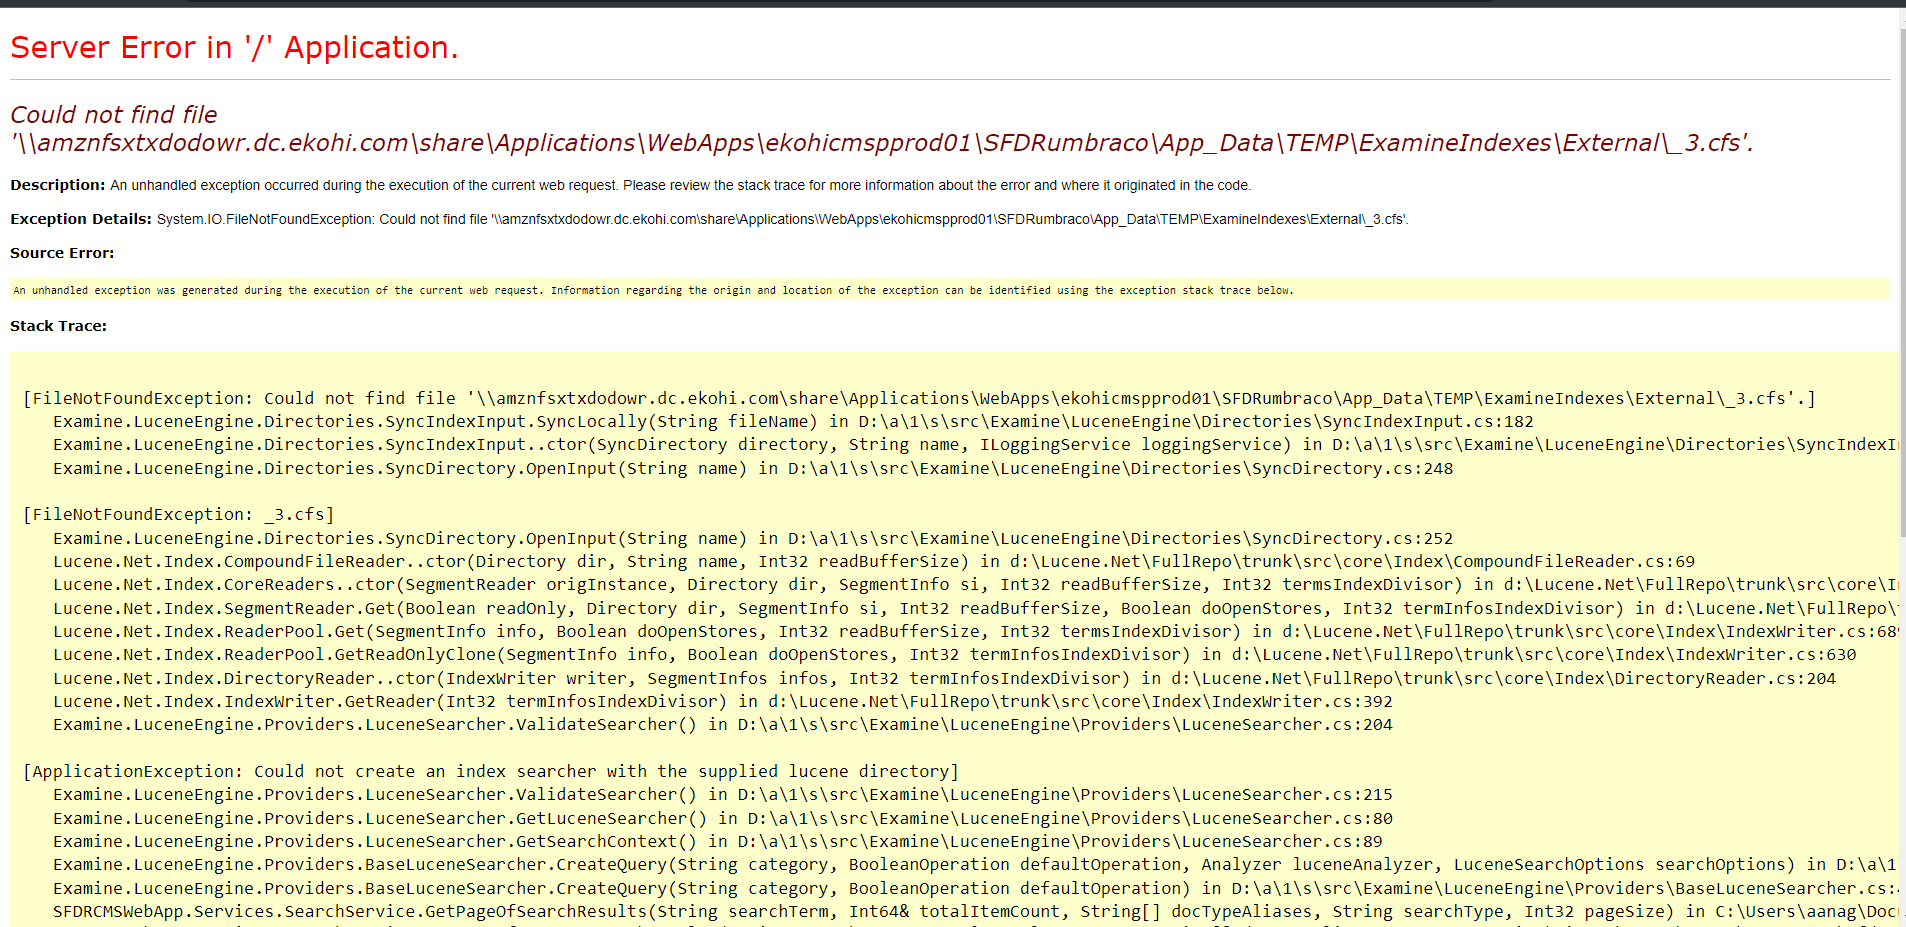The width and height of the screenshot is (1906, 927).
Task: Click the vertical scrollbar thumb on the right
Action: 1901,280
